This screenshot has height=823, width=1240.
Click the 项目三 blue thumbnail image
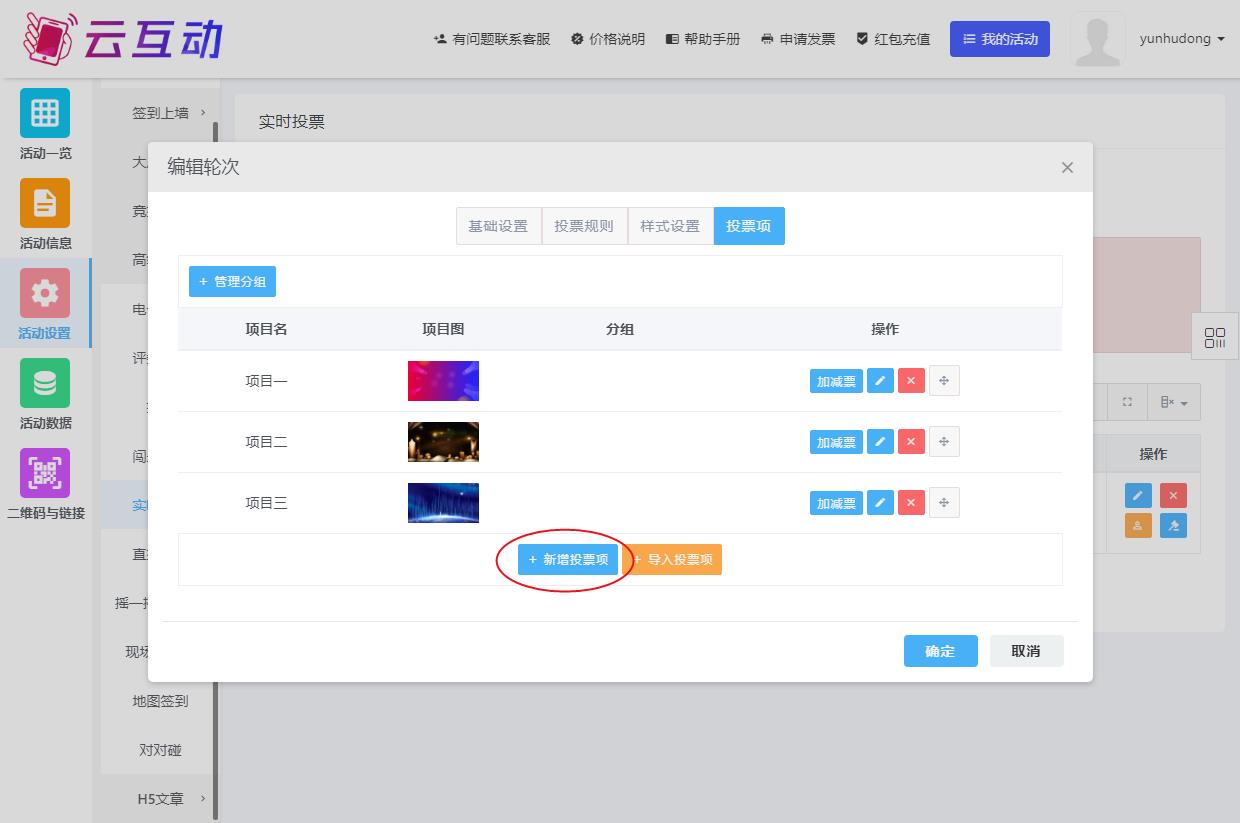pyautogui.click(x=443, y=503)
